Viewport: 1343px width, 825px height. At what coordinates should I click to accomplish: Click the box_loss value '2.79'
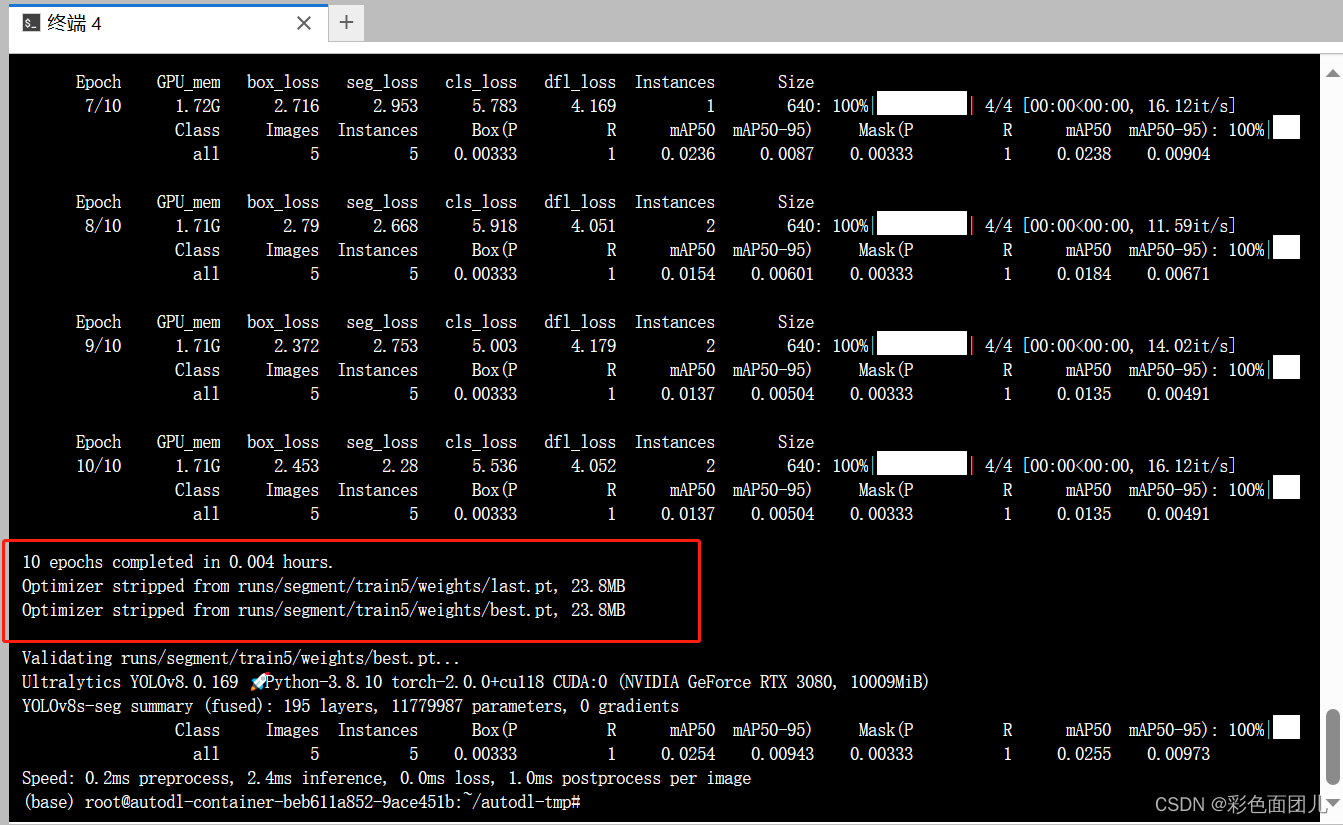tap(301, 226)
